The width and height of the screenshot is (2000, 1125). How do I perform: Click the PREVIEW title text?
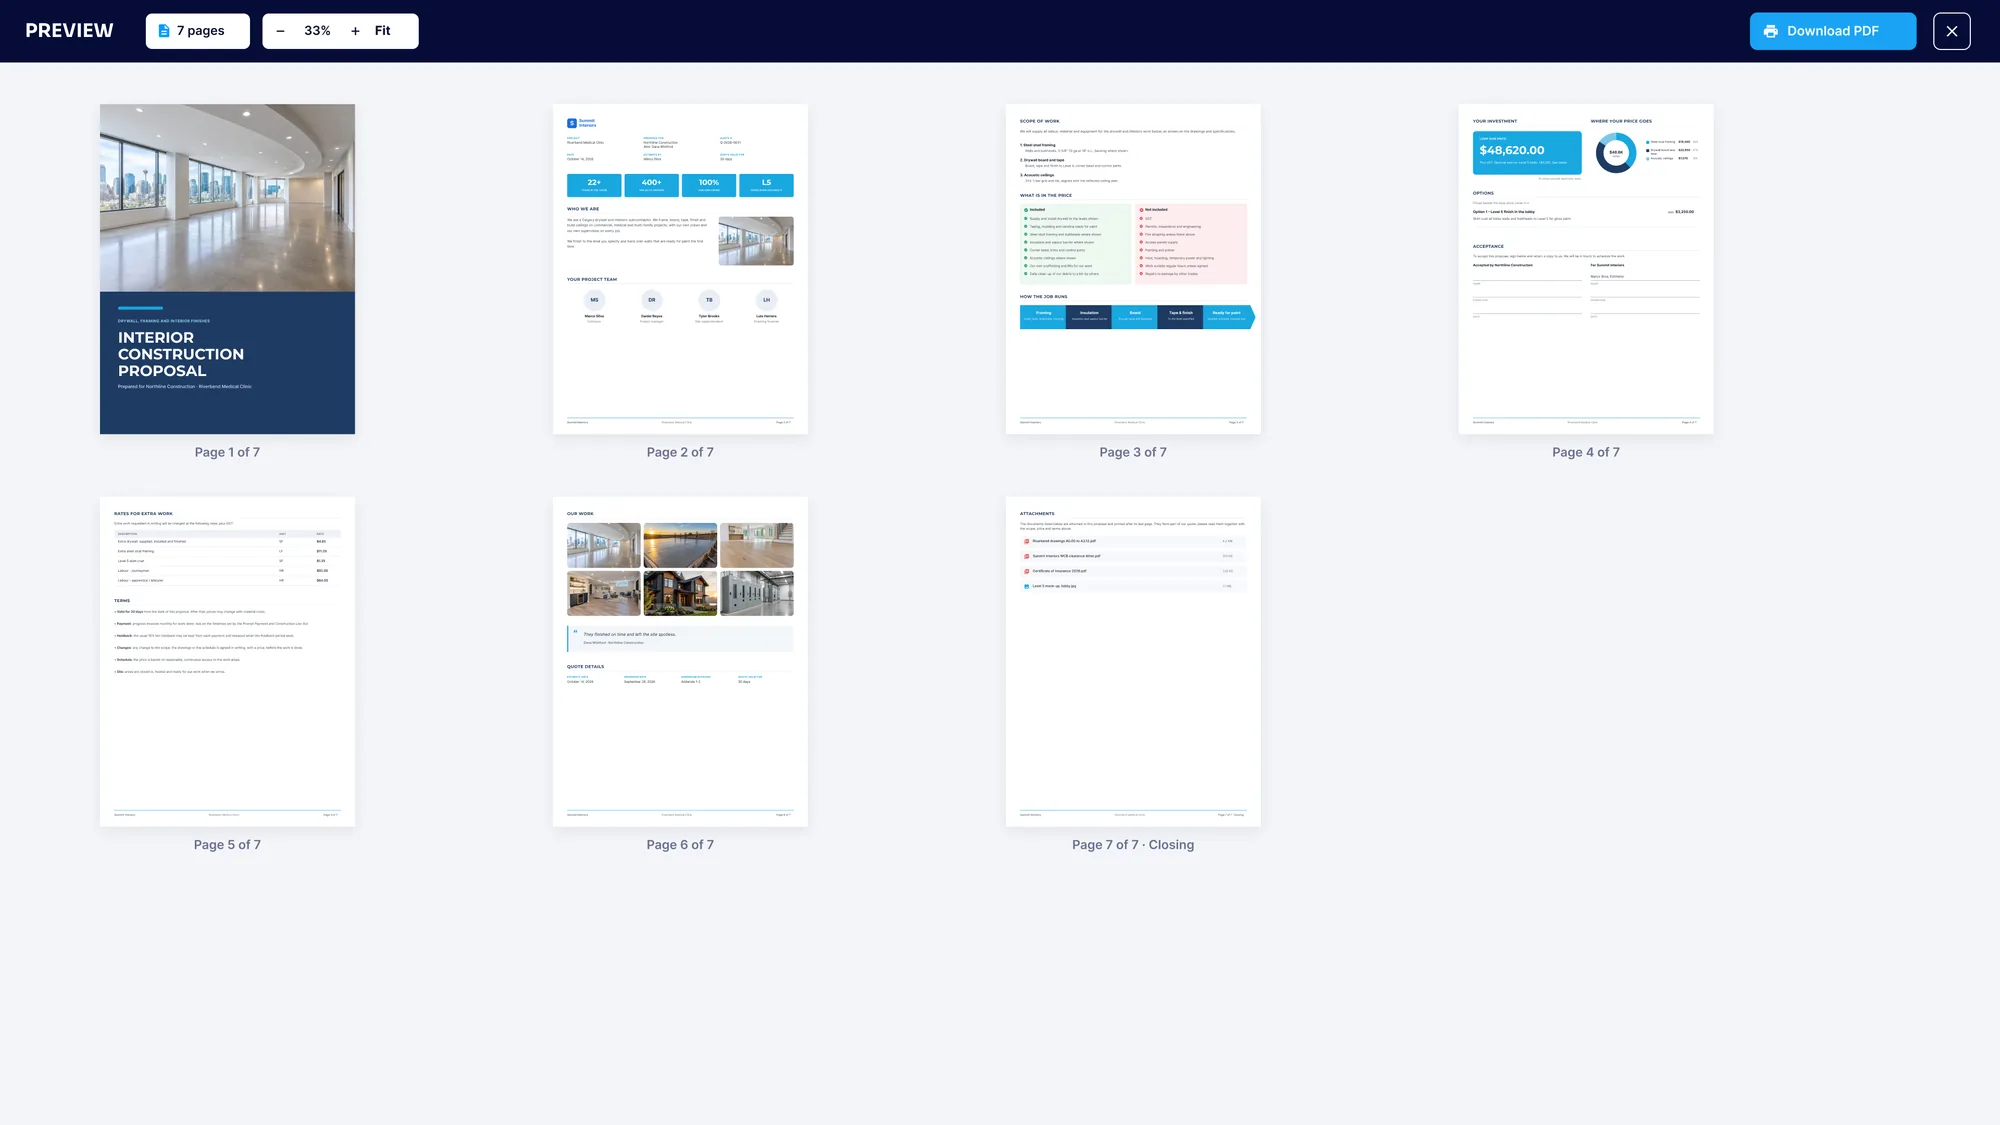69,31
